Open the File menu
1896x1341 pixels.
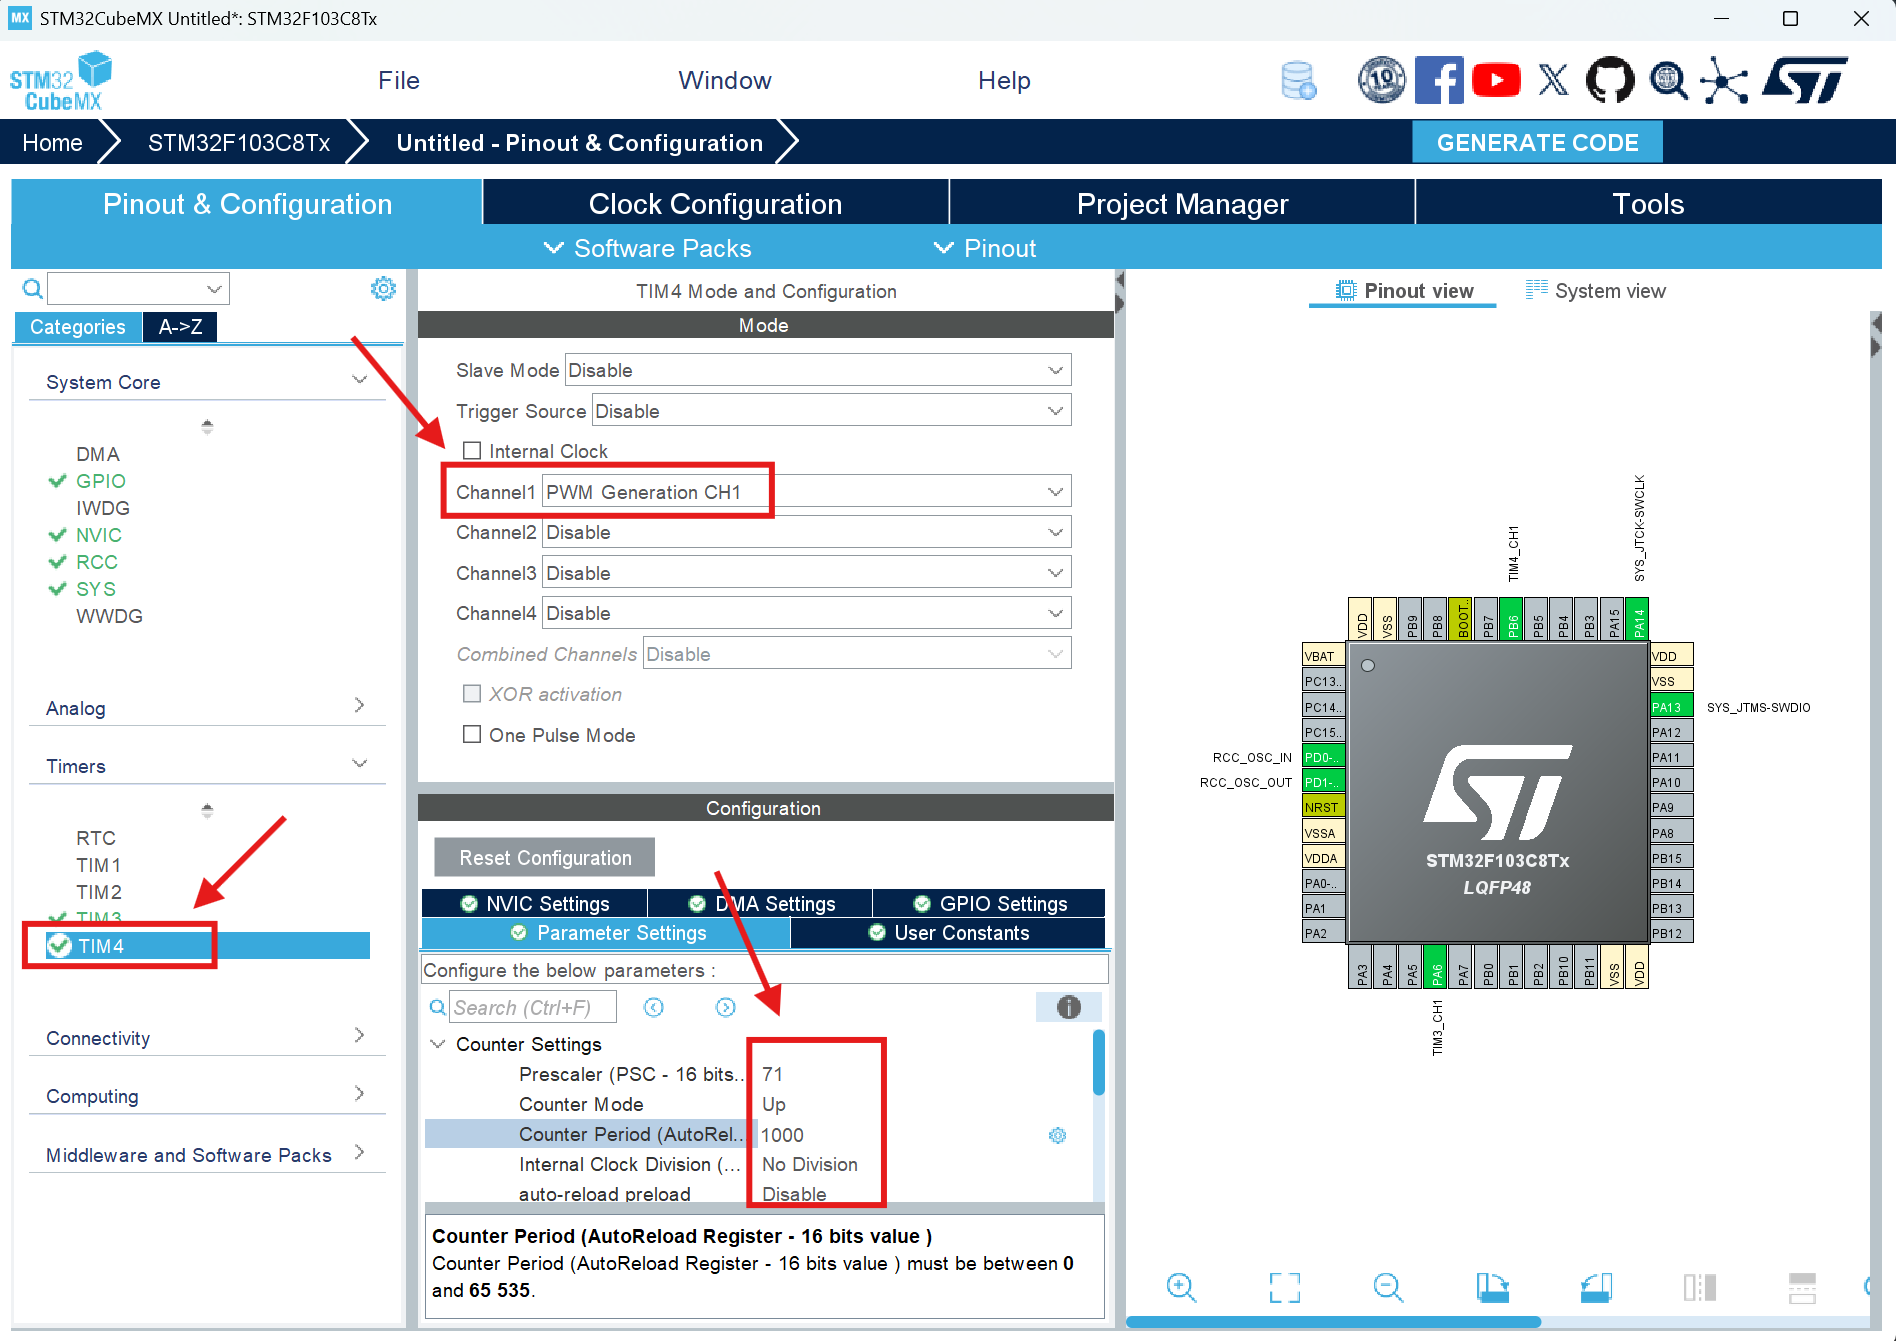pos(399,80)
